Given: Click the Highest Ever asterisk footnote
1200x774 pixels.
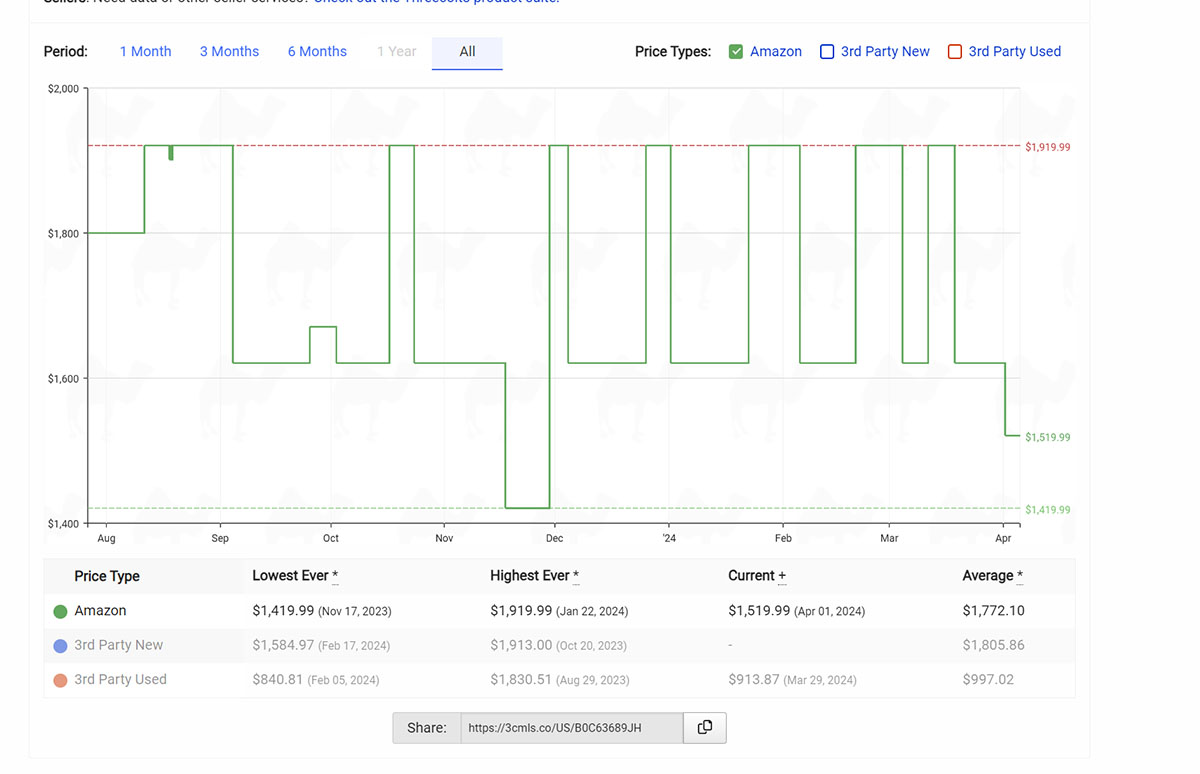Looking at the screenshot, I should point(574,576).
